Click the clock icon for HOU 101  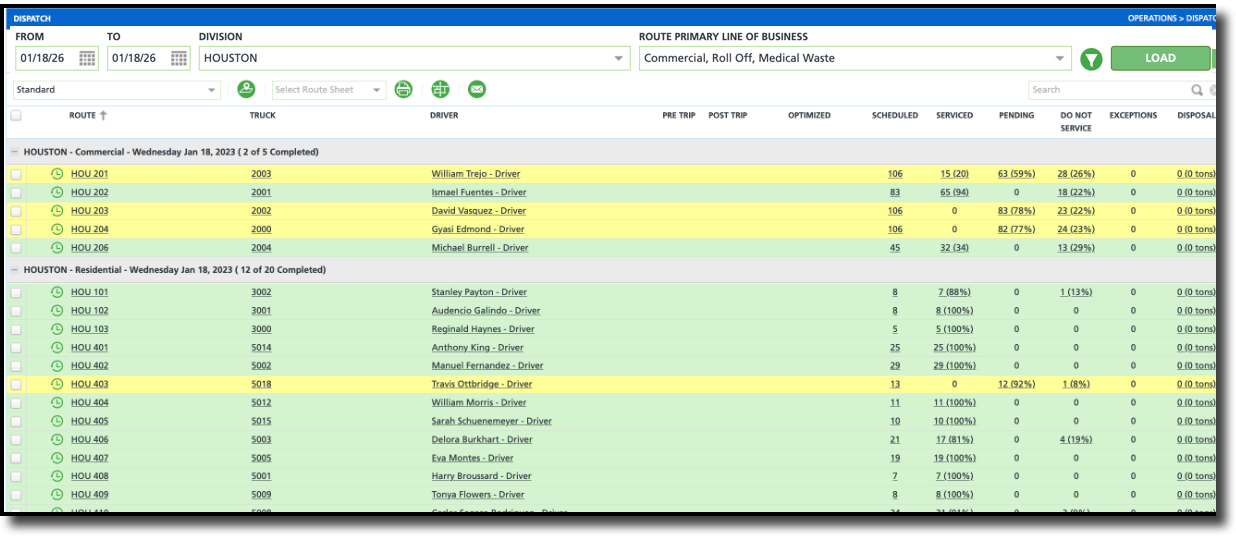(x=57, y=292)
